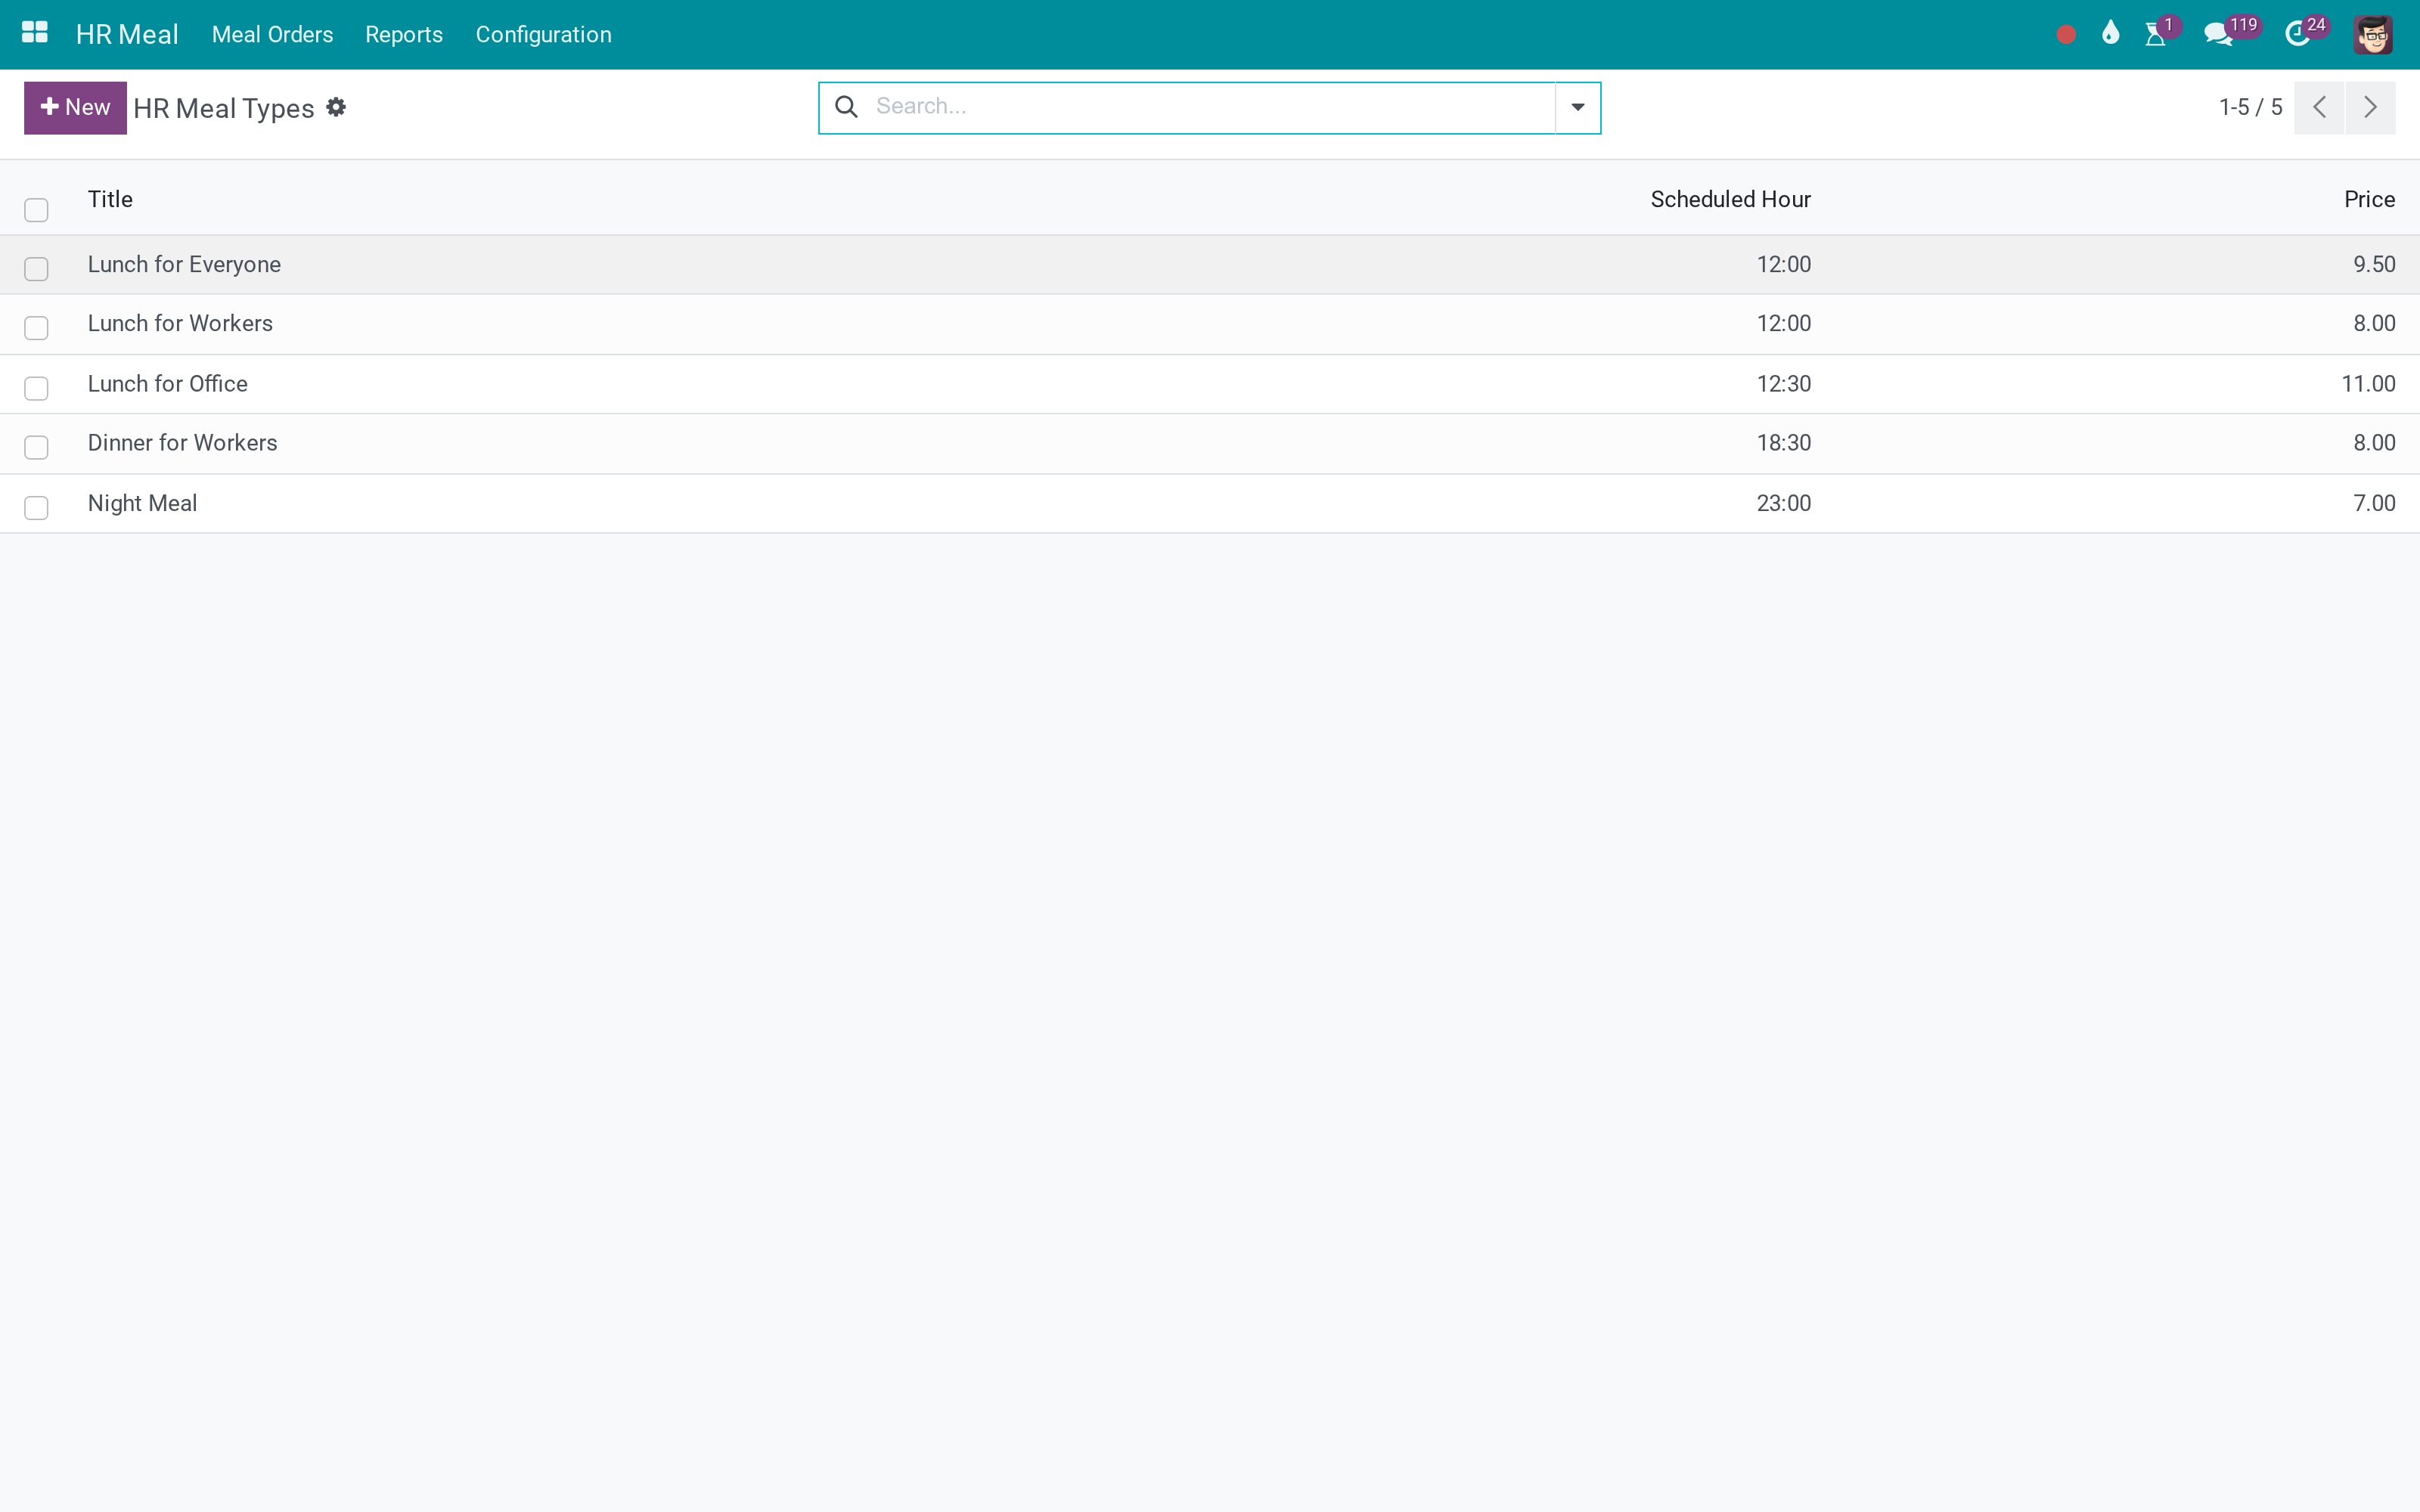The image size is (2420, 1512).
Task: Click the 11.00 price cell
Action: tap(2368, 383)
